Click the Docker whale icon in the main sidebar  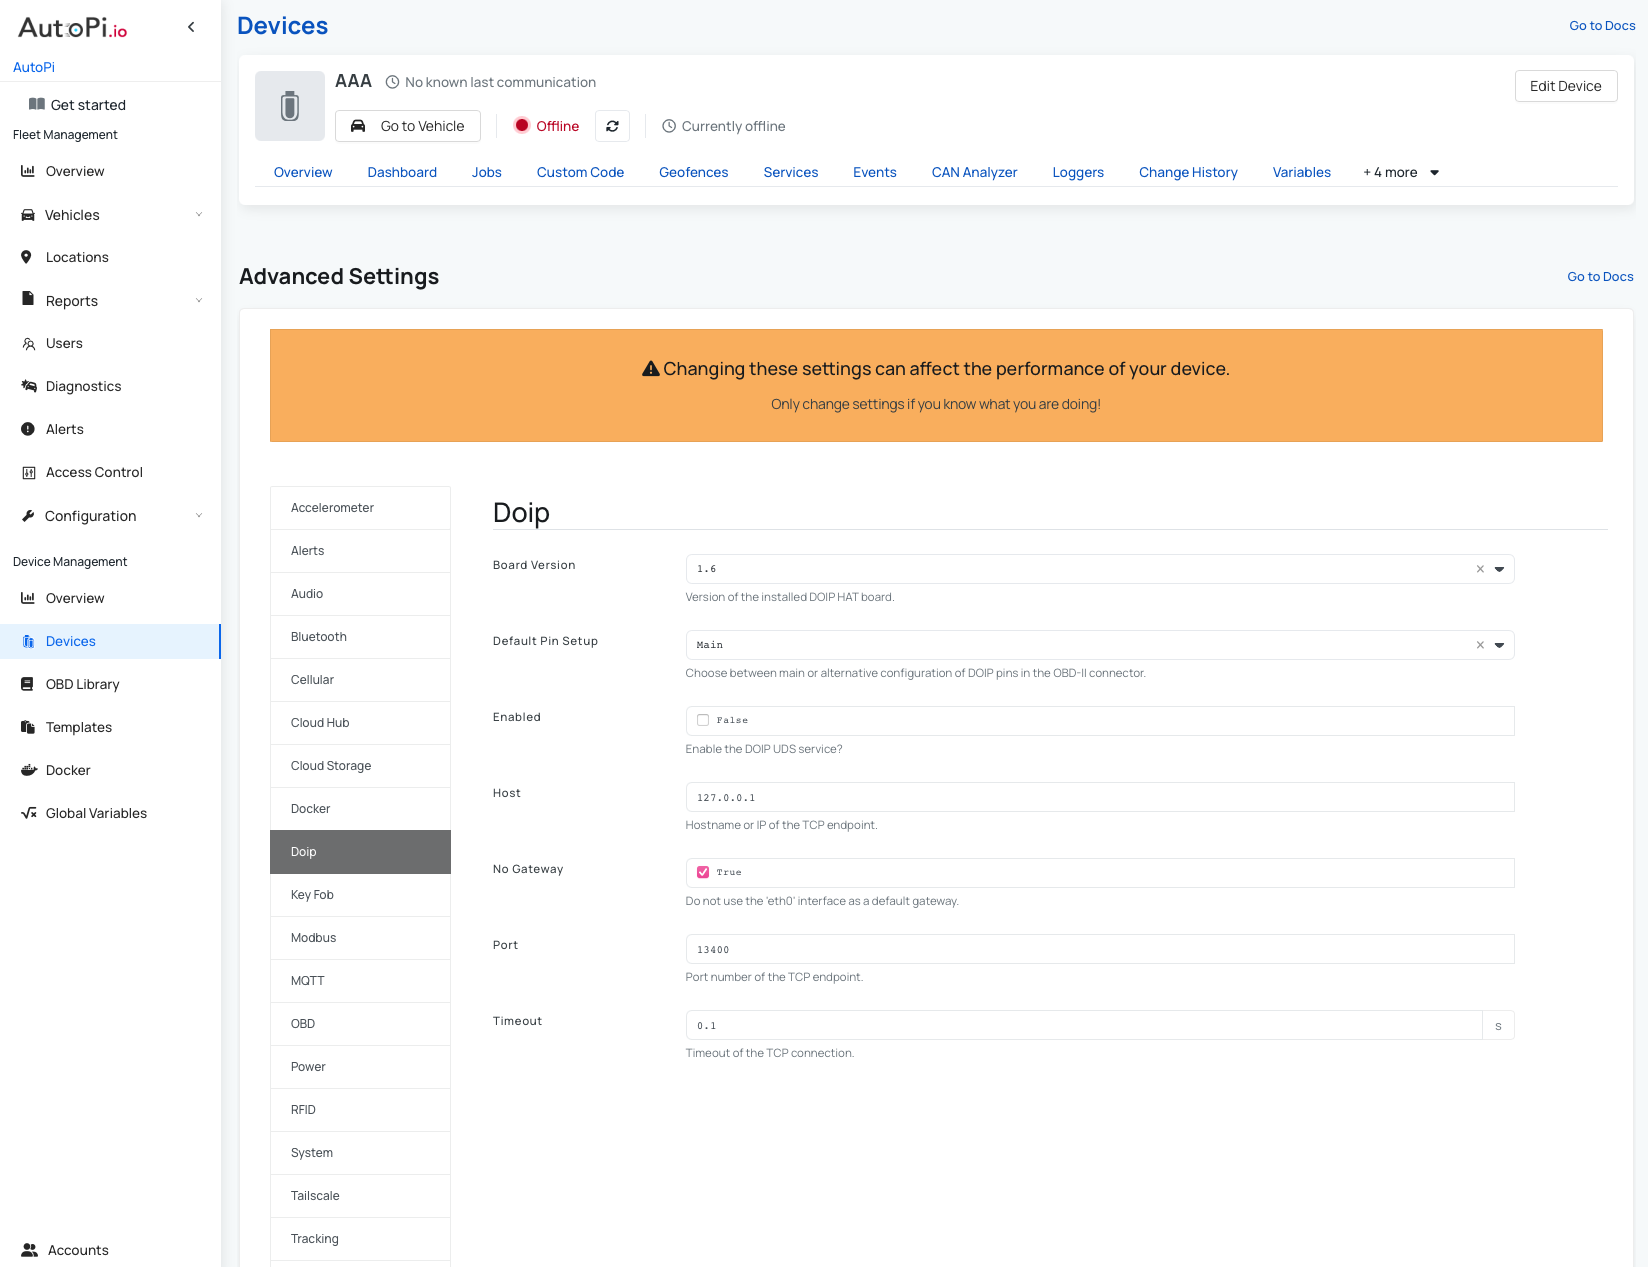click(x=29, y=770)
